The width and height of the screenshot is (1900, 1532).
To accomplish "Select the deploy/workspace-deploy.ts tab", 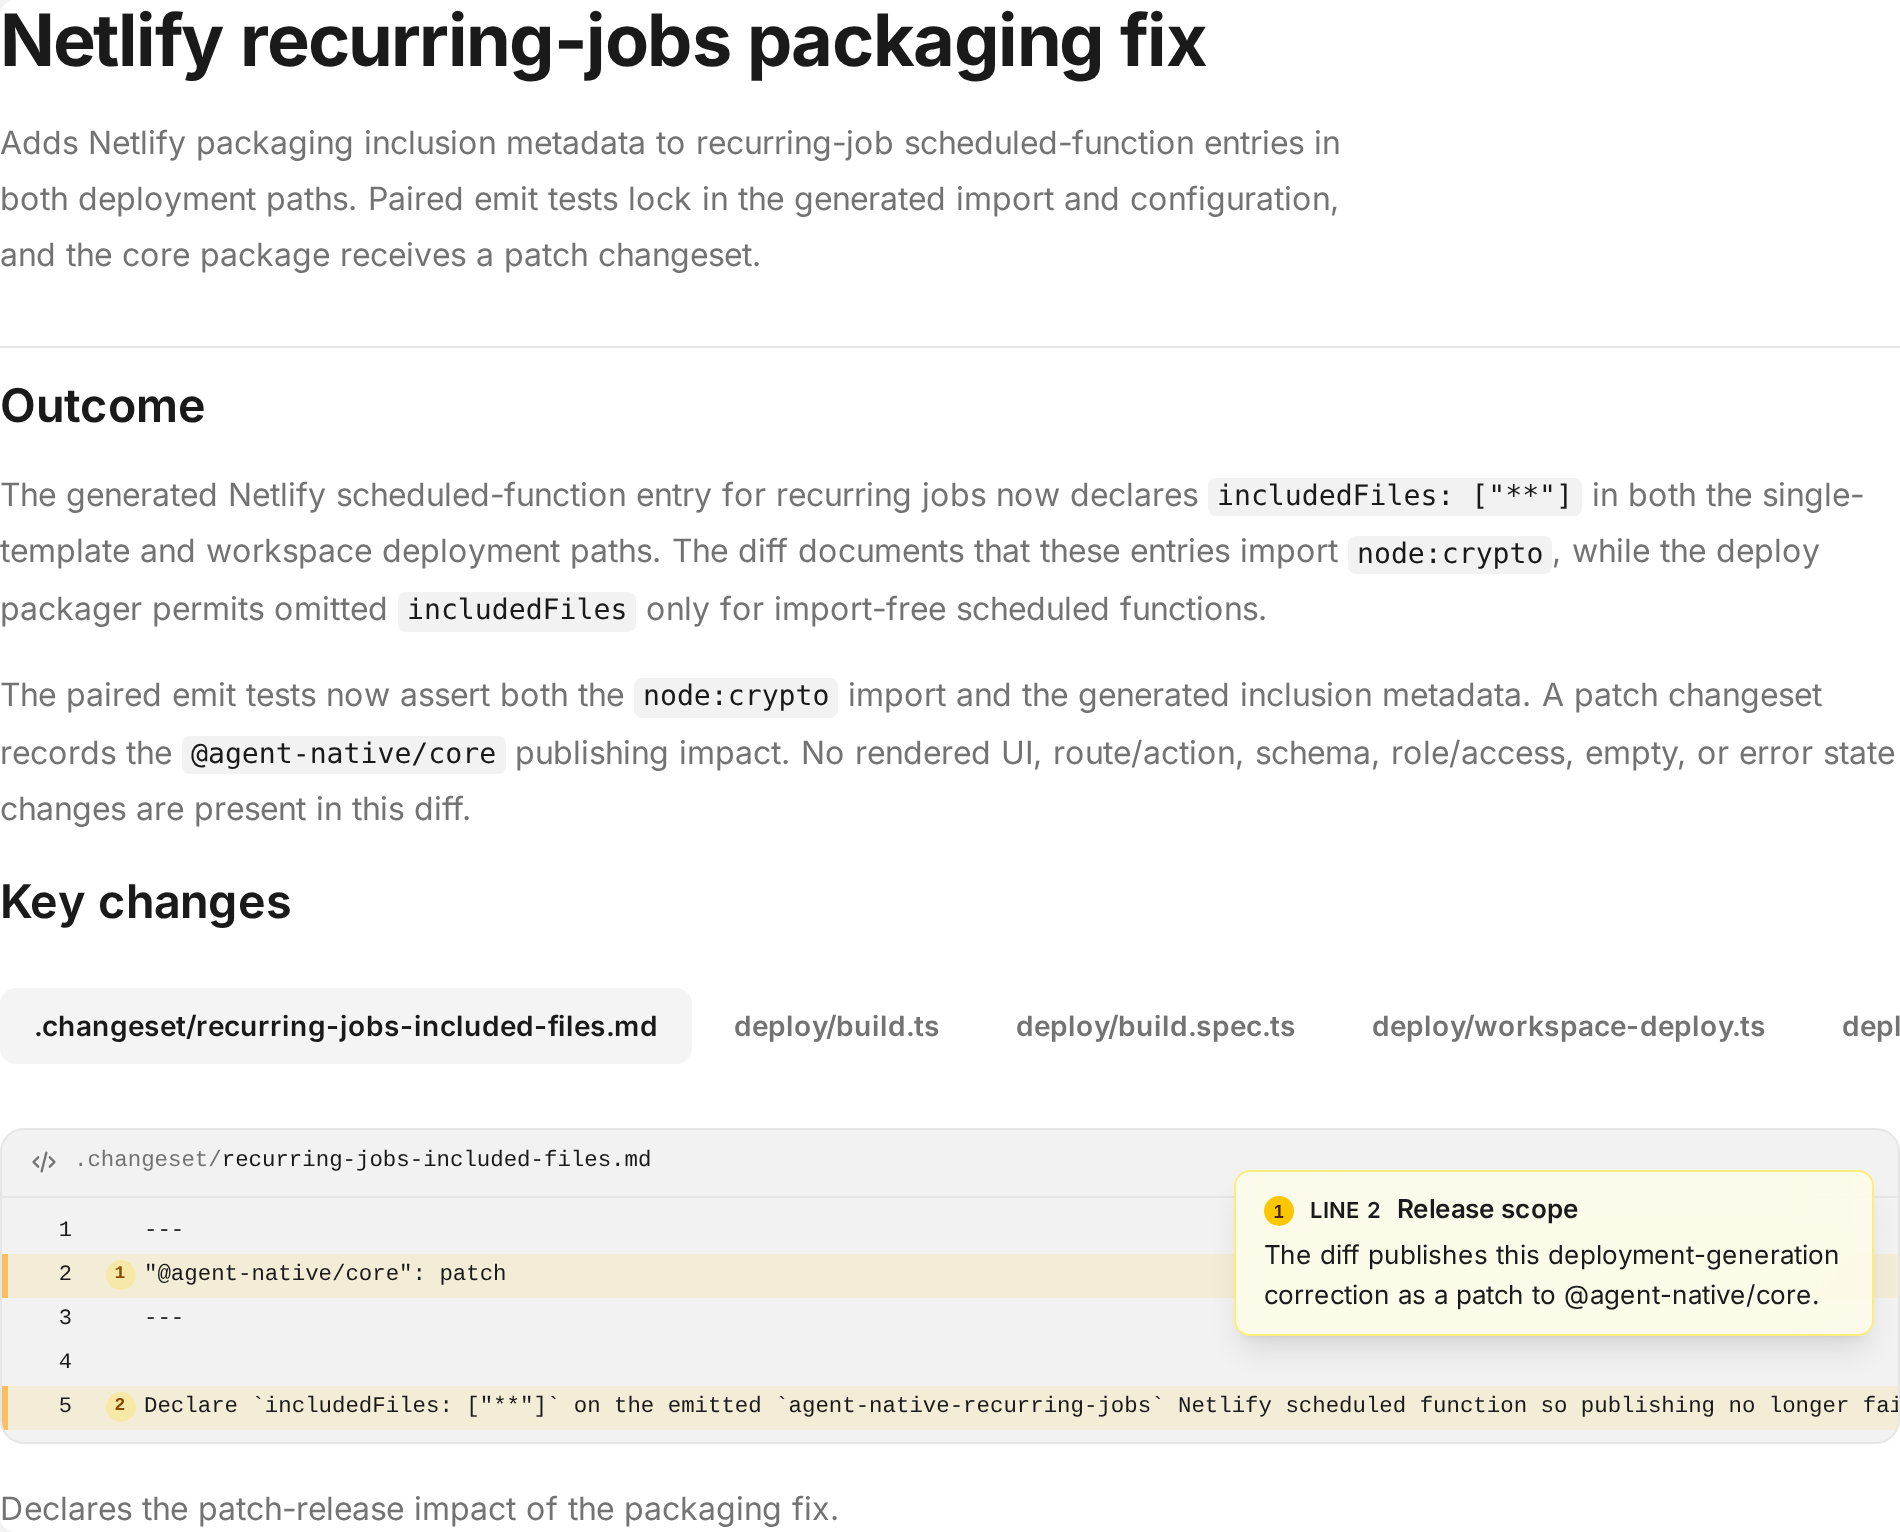I will (x=1568, y=1026).
